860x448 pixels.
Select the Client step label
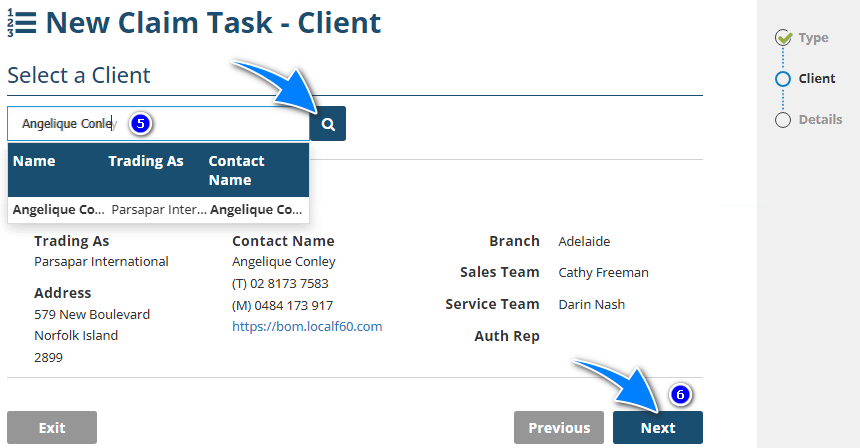click(x=817, y=79)
